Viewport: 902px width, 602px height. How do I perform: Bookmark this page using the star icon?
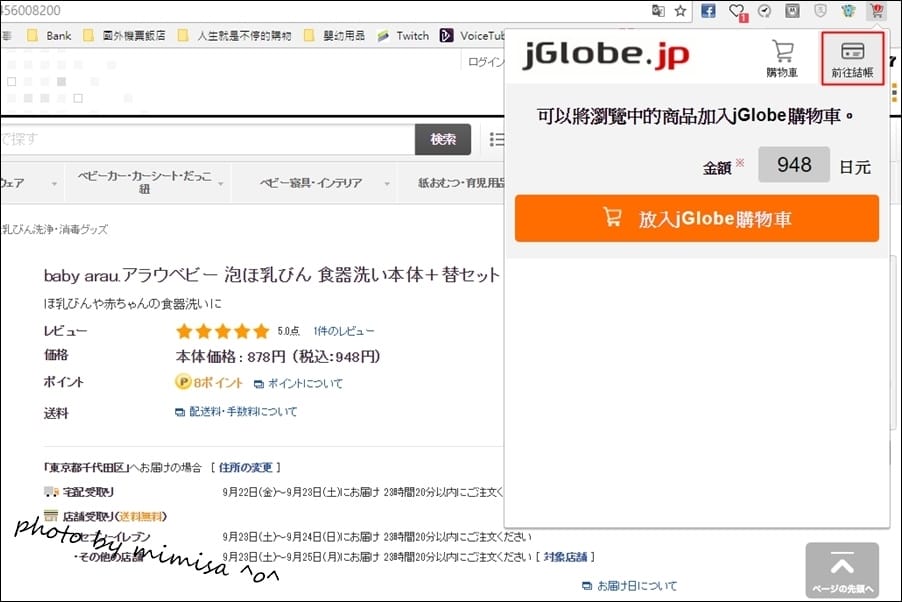click(x=681, y=10)
